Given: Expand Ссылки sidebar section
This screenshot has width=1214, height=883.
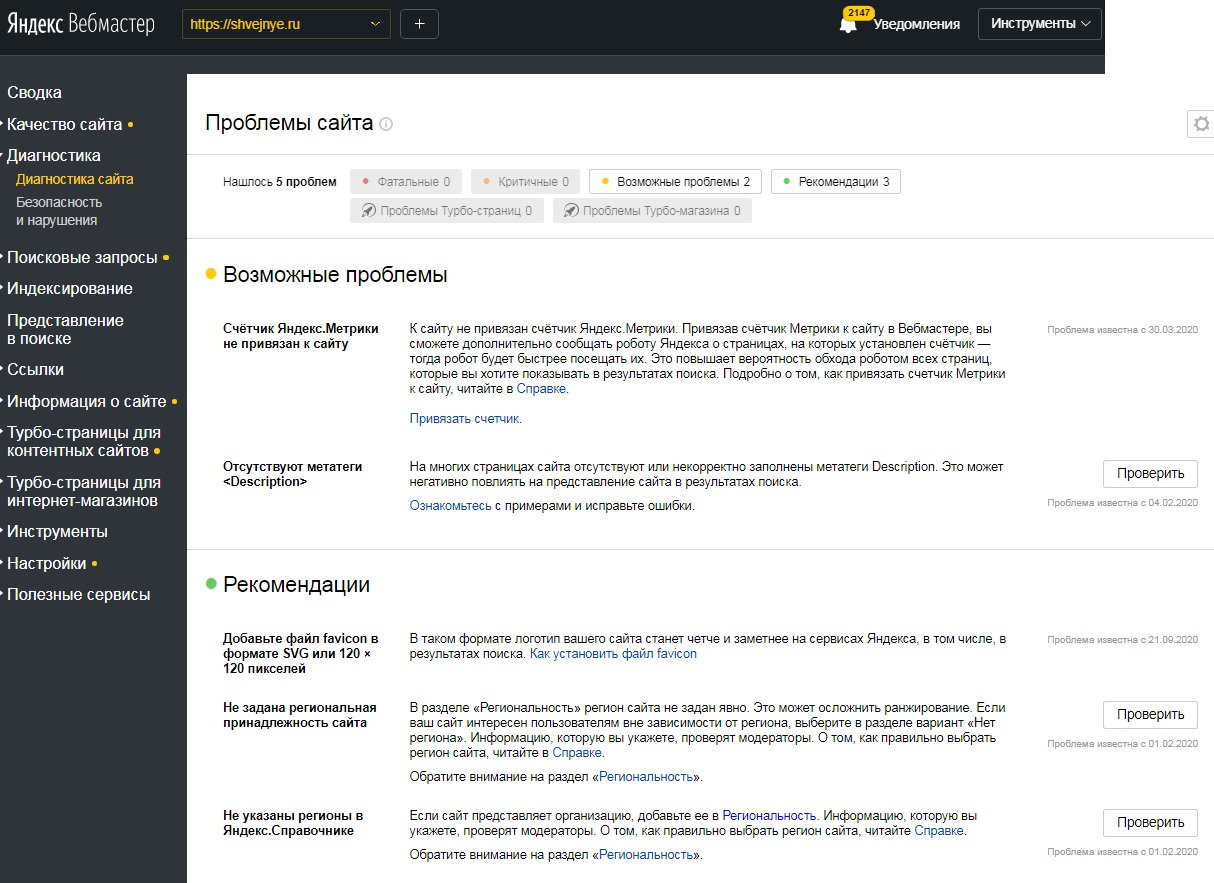Looking at the screenshot, I should pos(35,369).
